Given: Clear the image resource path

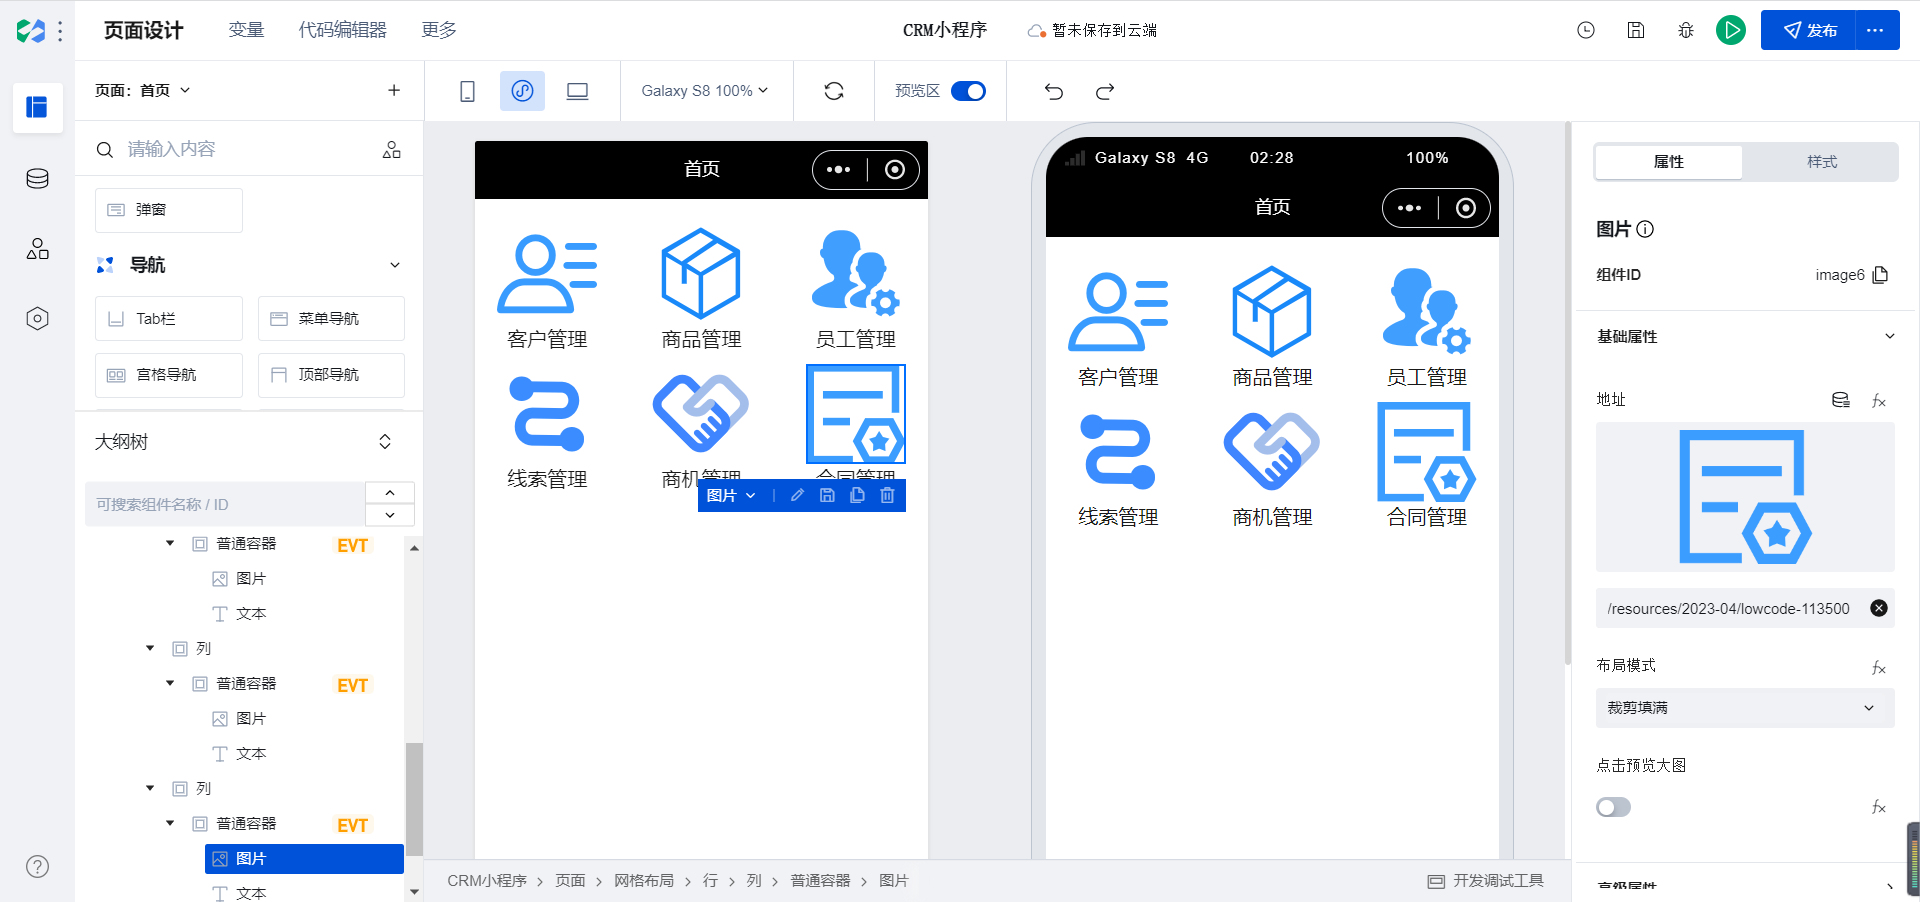Looking at the screenshot, I should 1879,608.
